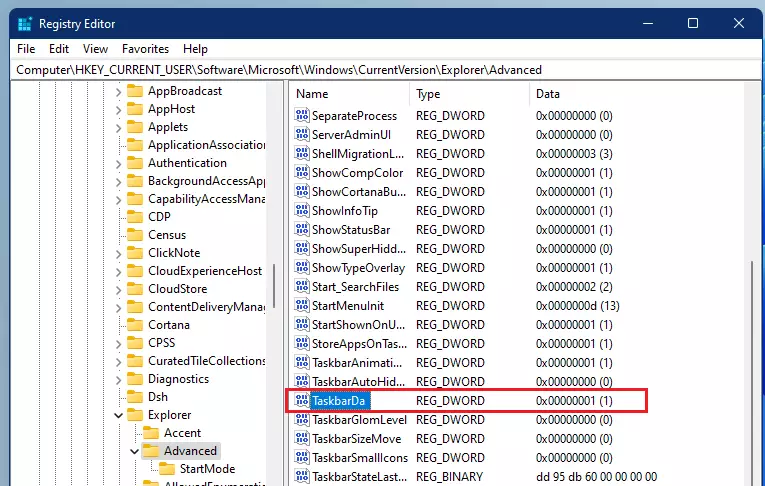Select the CloudExperienceHost key
Viewport: 765px width, 486px height.
pyautogui.click(x=205, y=271)
